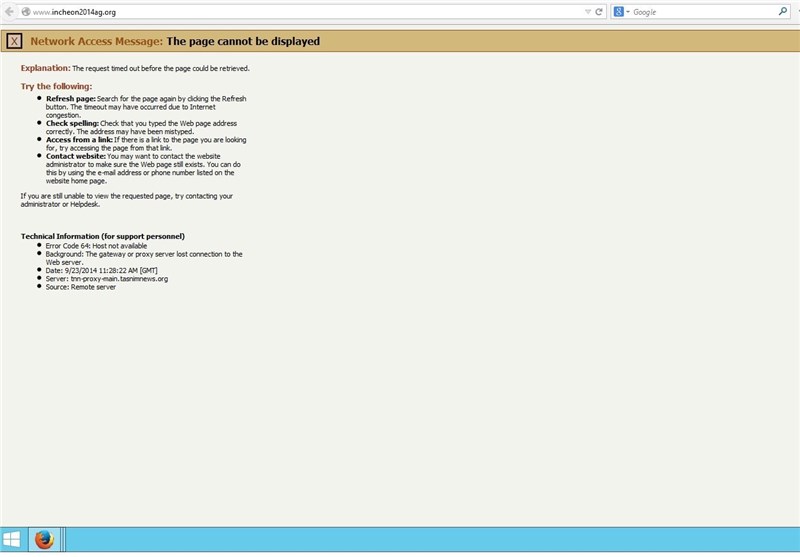Open the address bar history dropdown
Screen dimensions: 800x557
587,12
